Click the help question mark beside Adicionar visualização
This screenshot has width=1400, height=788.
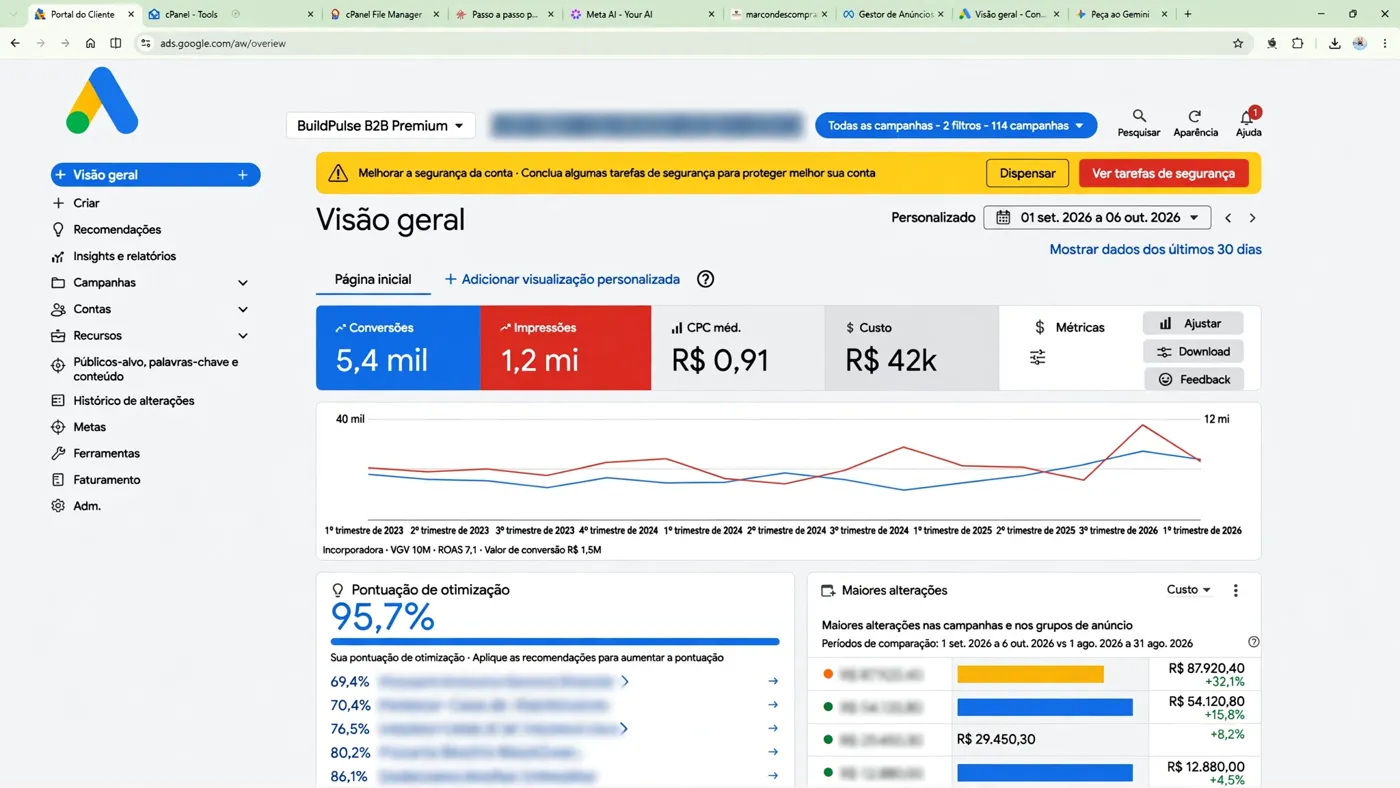click(705, 279)
